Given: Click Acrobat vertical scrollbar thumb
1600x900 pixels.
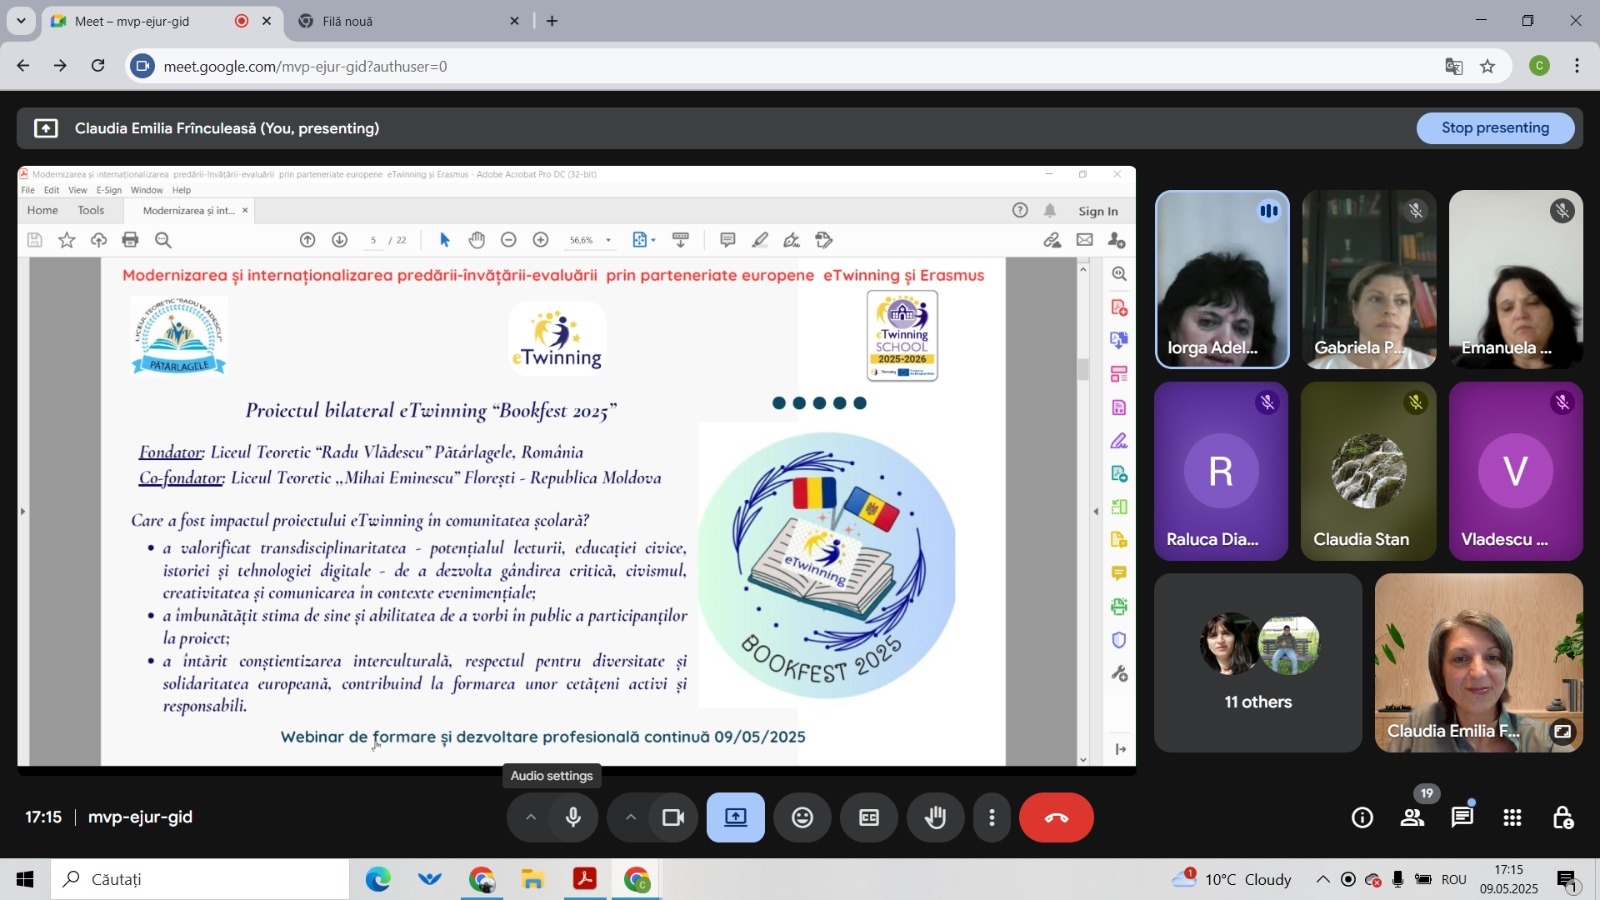Looking at the screenshot, I should click(x=1083, y=369).
